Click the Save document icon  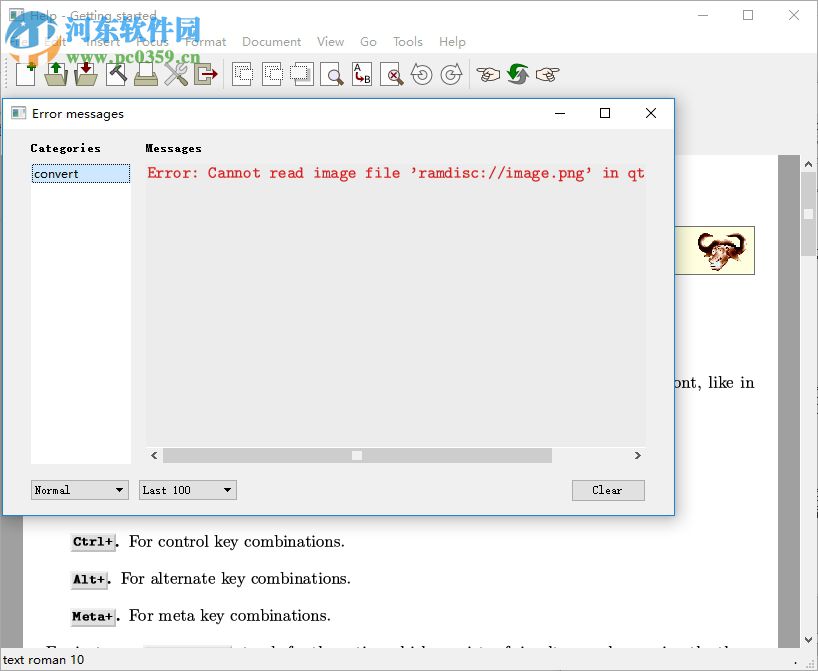pyautogui.click(x=85, y=74)
